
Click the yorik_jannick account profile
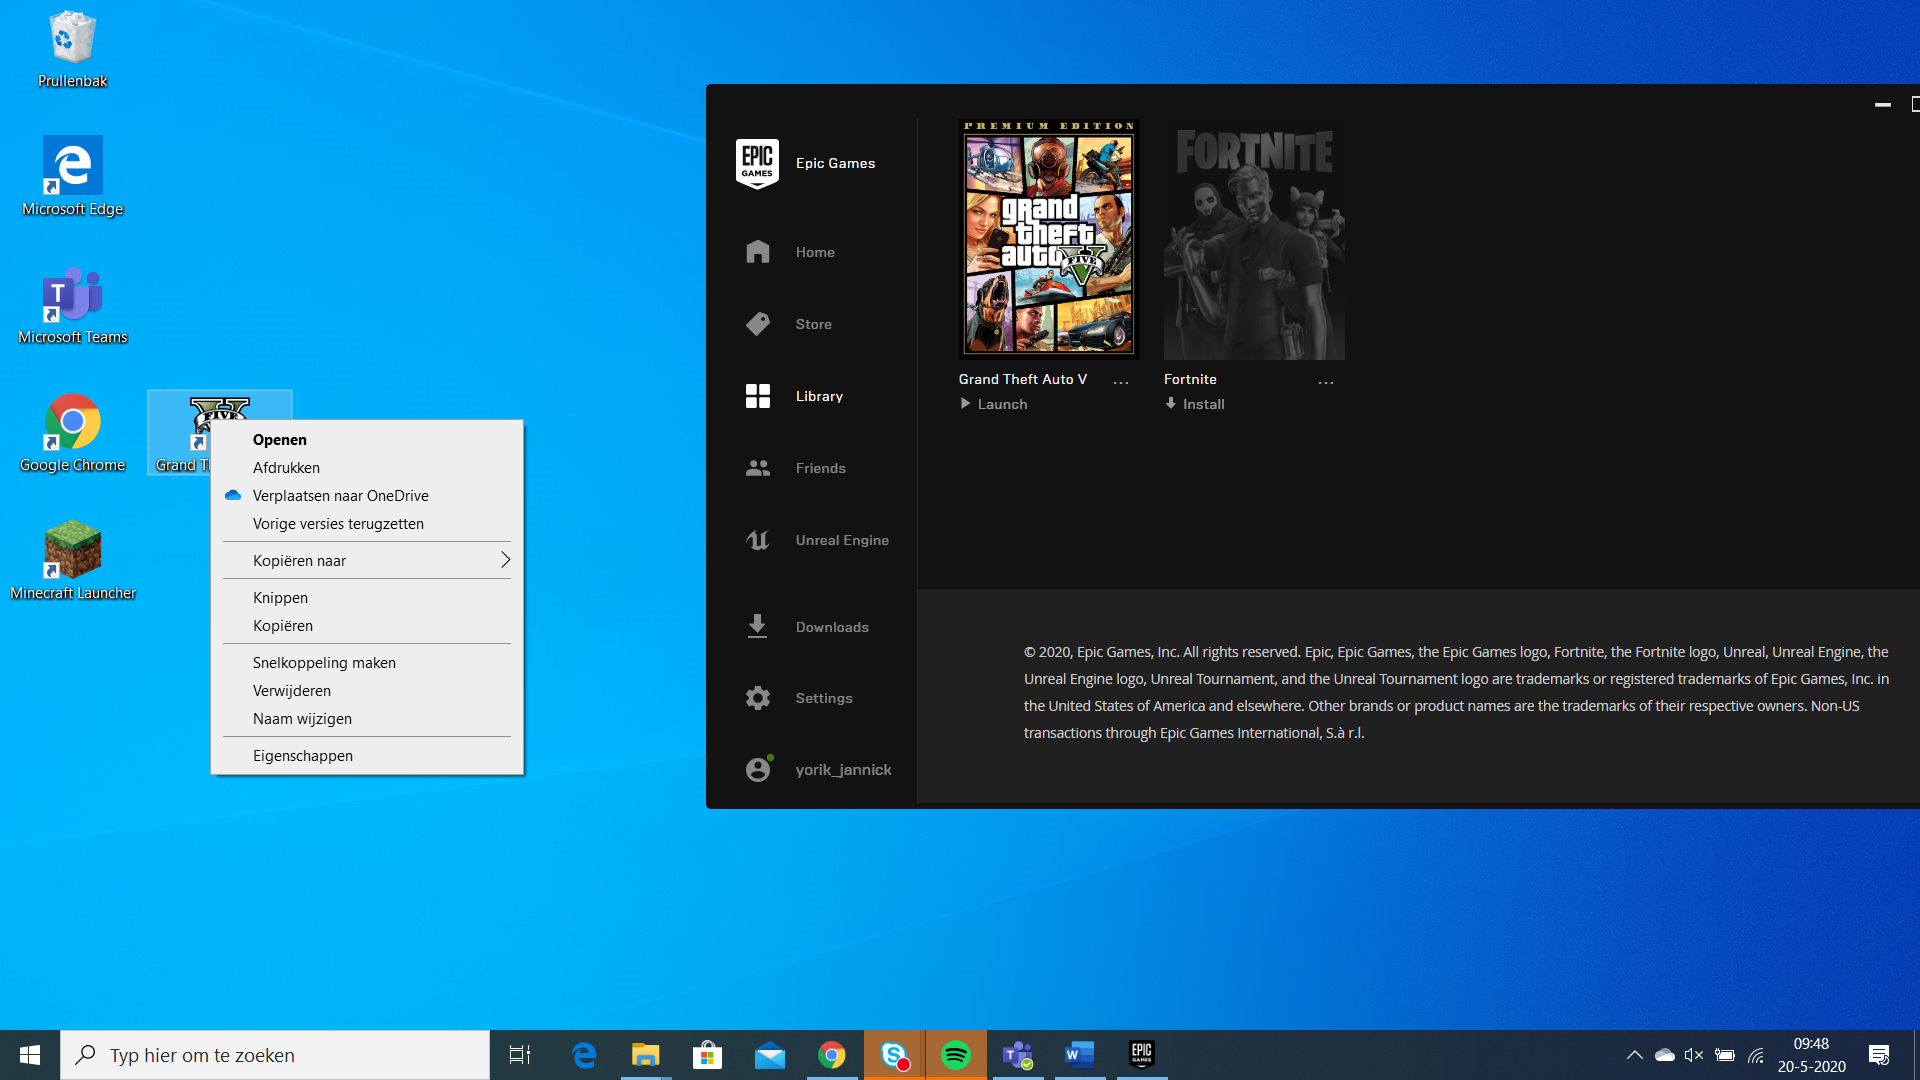842,770
